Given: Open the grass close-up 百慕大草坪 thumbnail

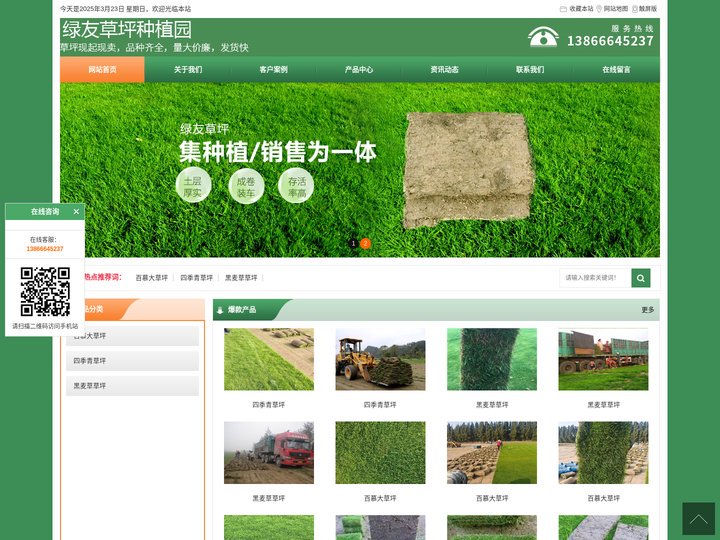Looking at the screenshot, I should click(x=380, y=452).
